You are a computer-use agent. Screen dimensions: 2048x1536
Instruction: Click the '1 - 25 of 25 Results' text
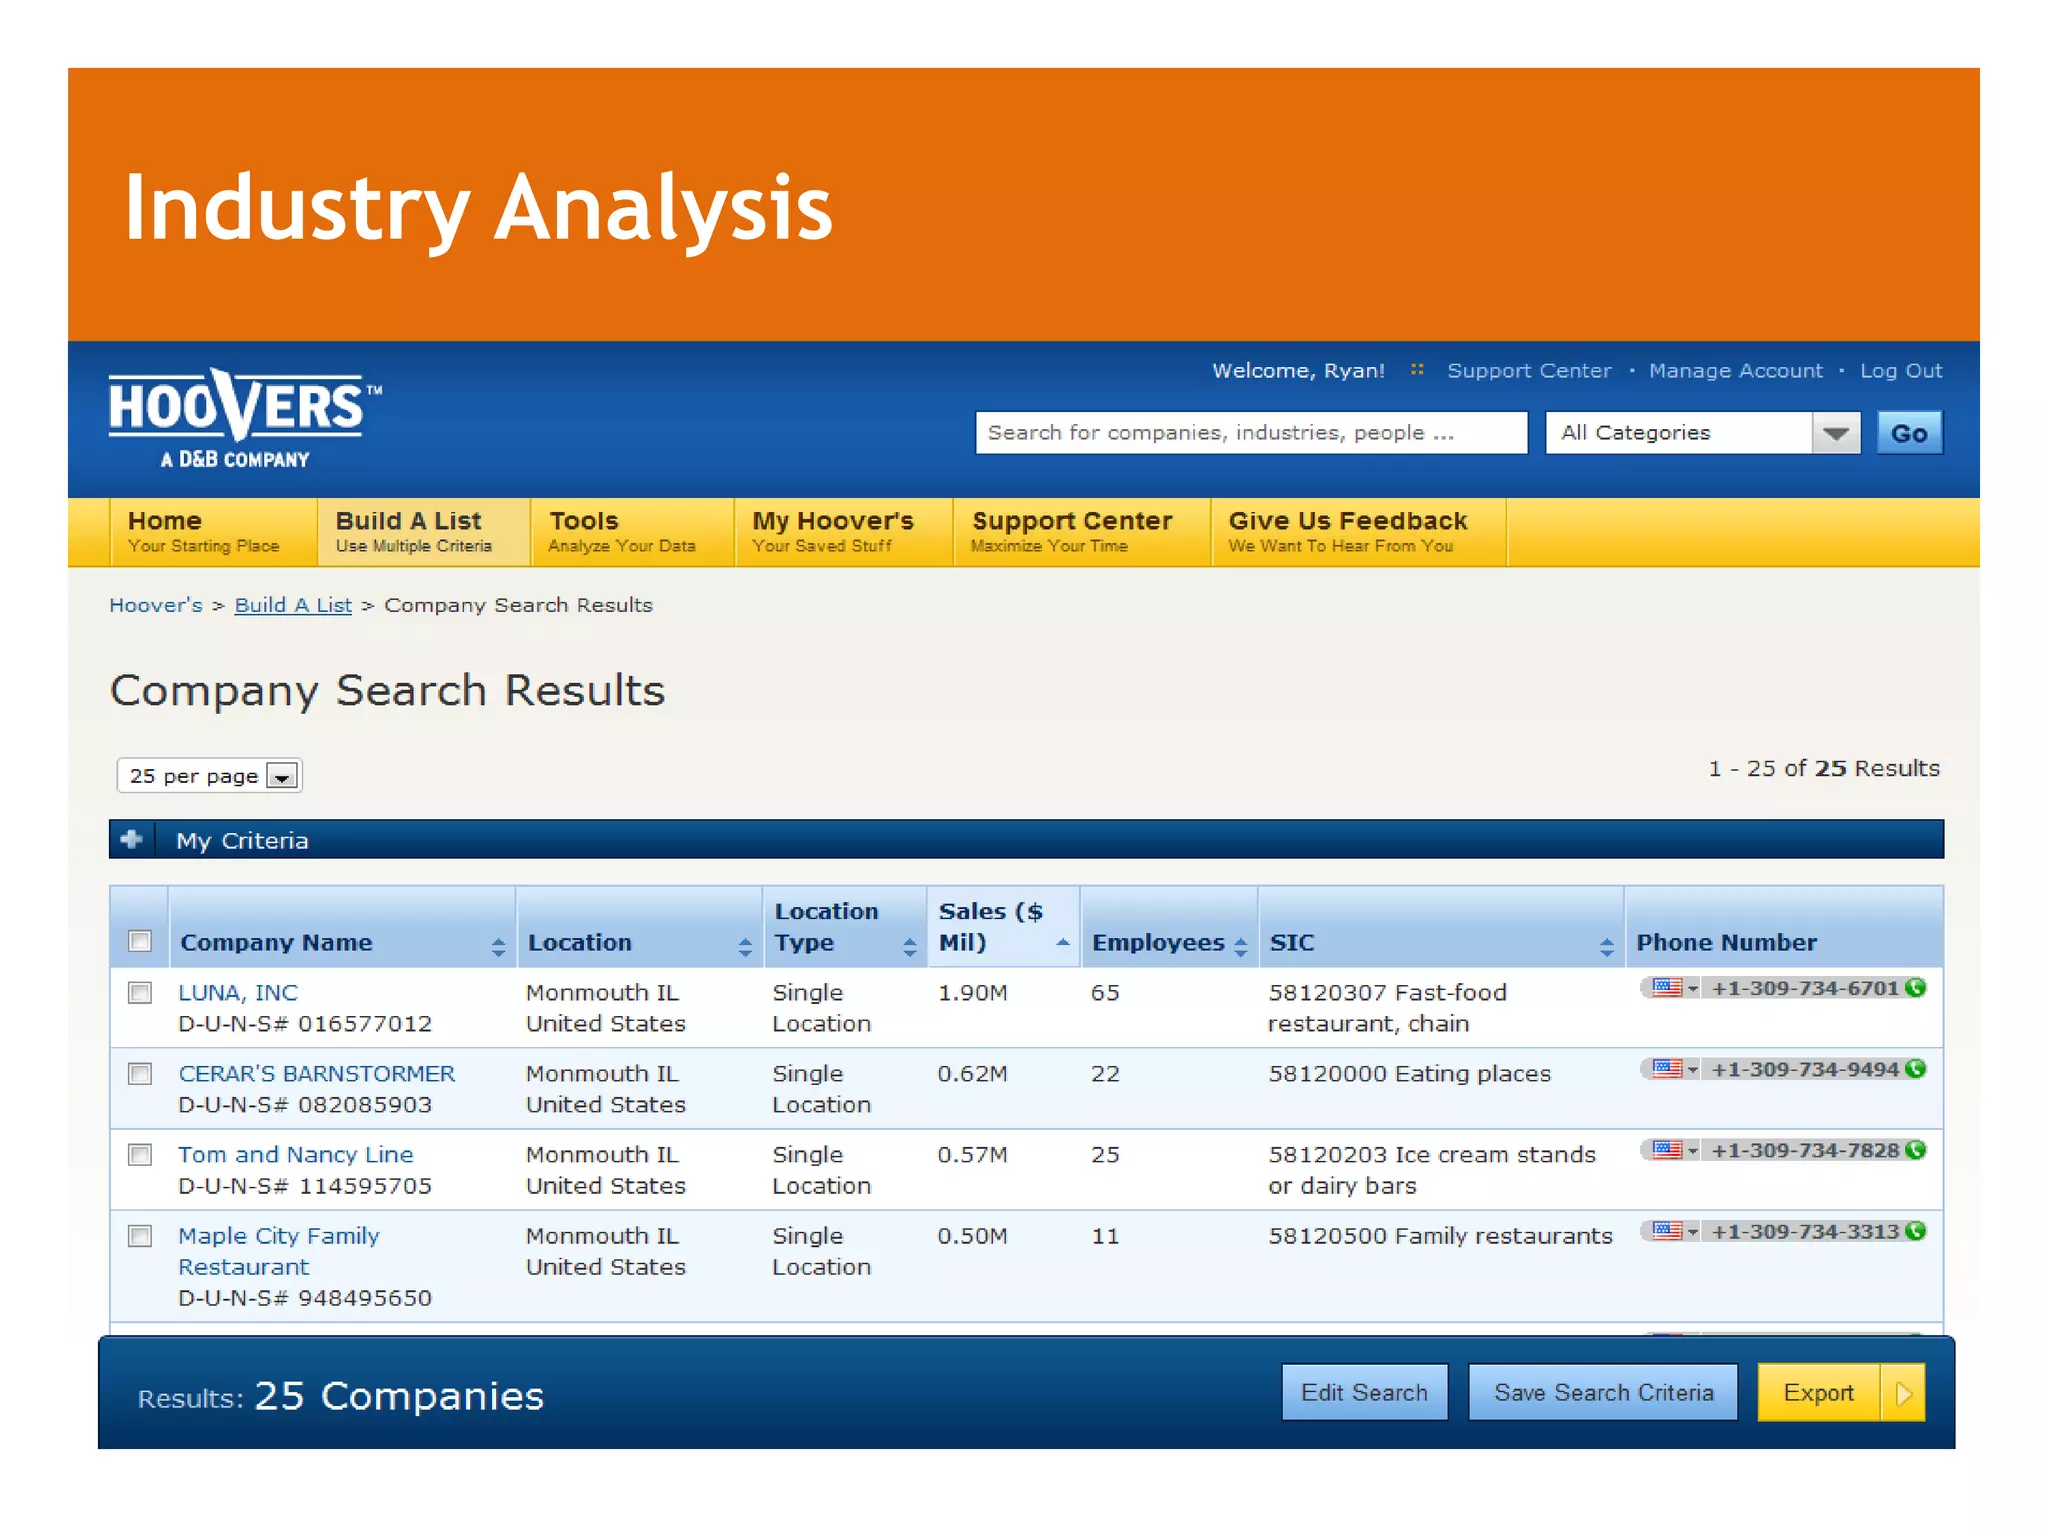1823,768
